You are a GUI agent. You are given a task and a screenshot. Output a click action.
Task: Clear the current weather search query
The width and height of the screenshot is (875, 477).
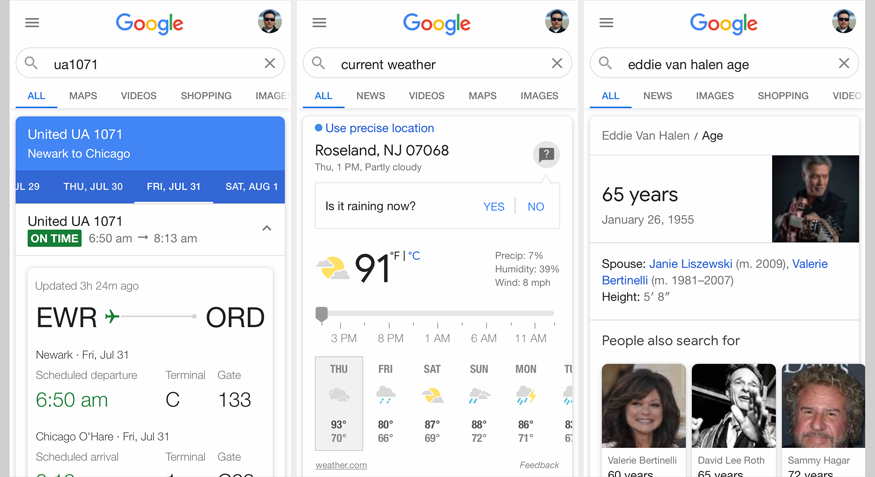pos(557,64)
